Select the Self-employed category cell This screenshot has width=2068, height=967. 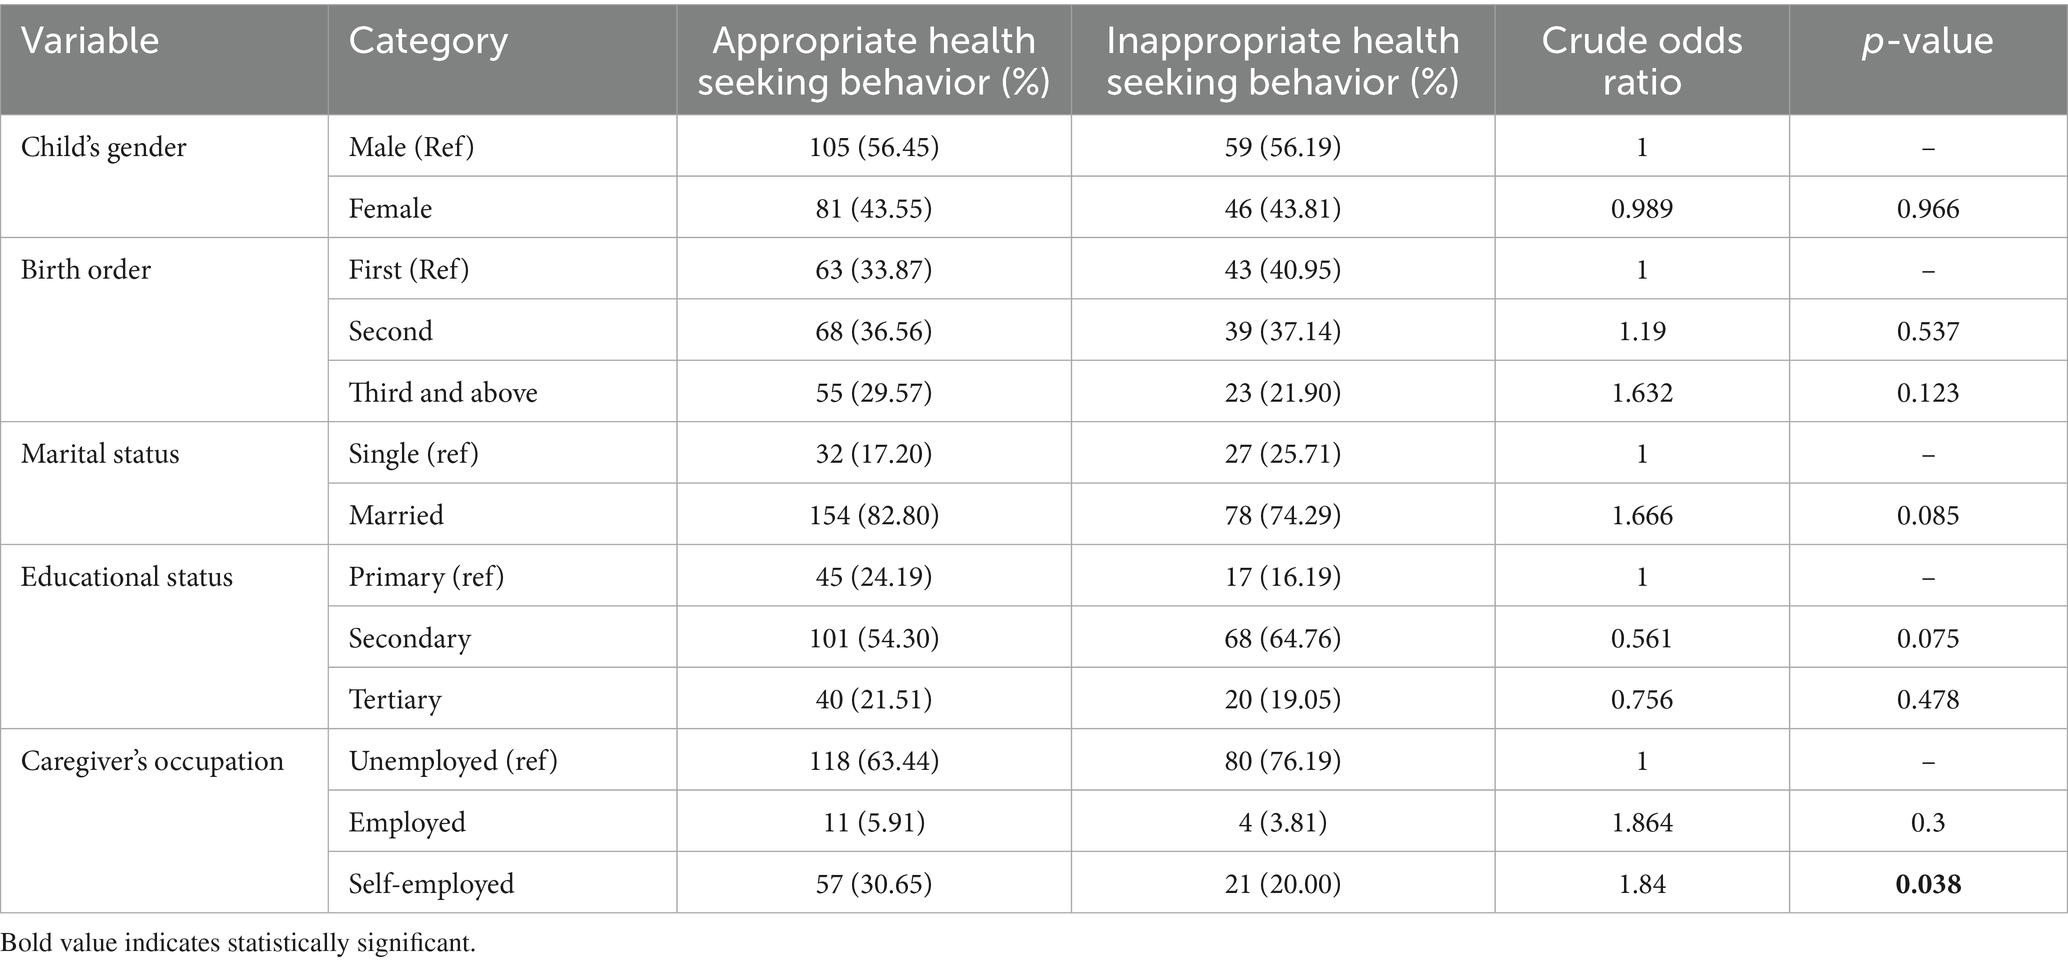tap(431, 884)
